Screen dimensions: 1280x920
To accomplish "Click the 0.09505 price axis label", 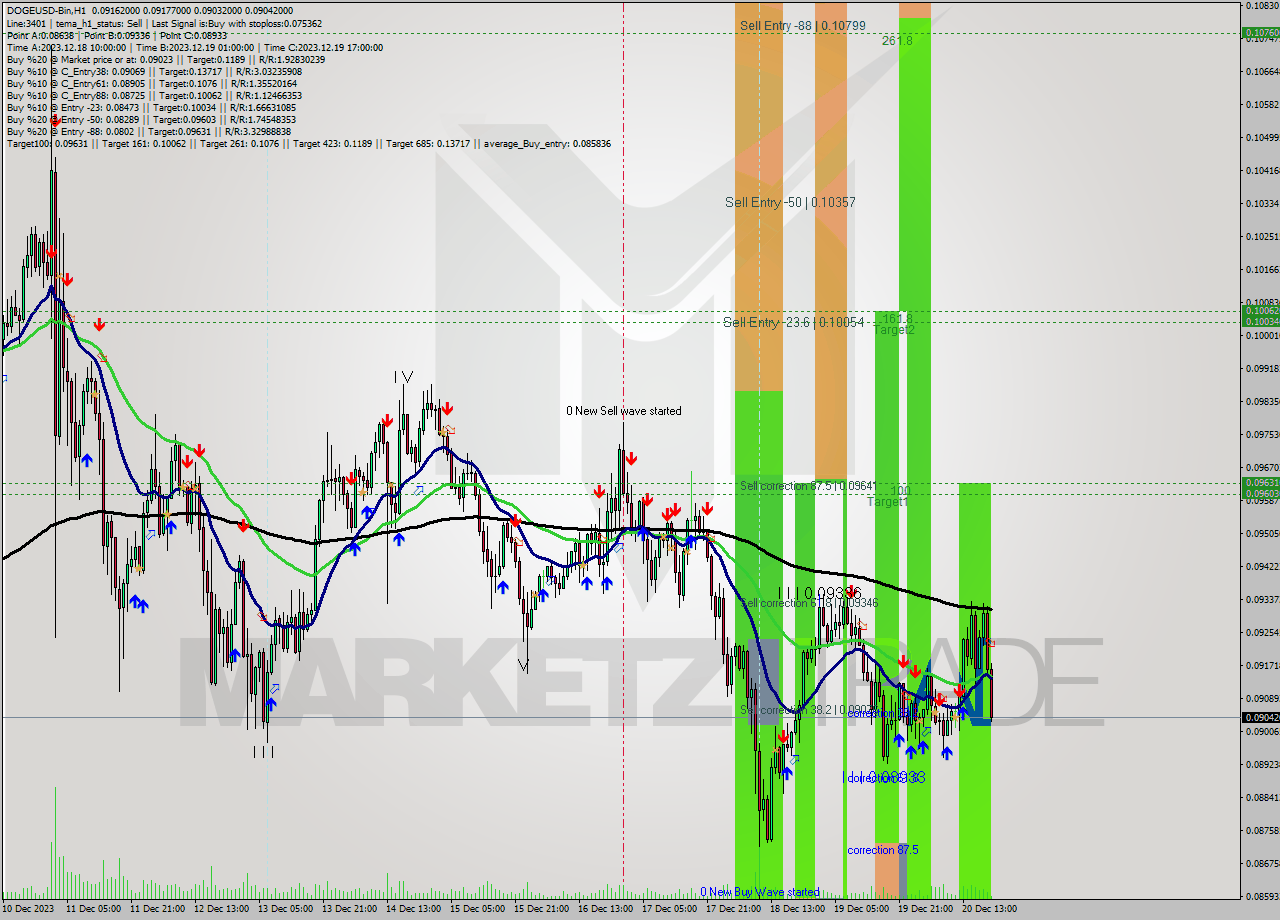I will (1262, 533).
